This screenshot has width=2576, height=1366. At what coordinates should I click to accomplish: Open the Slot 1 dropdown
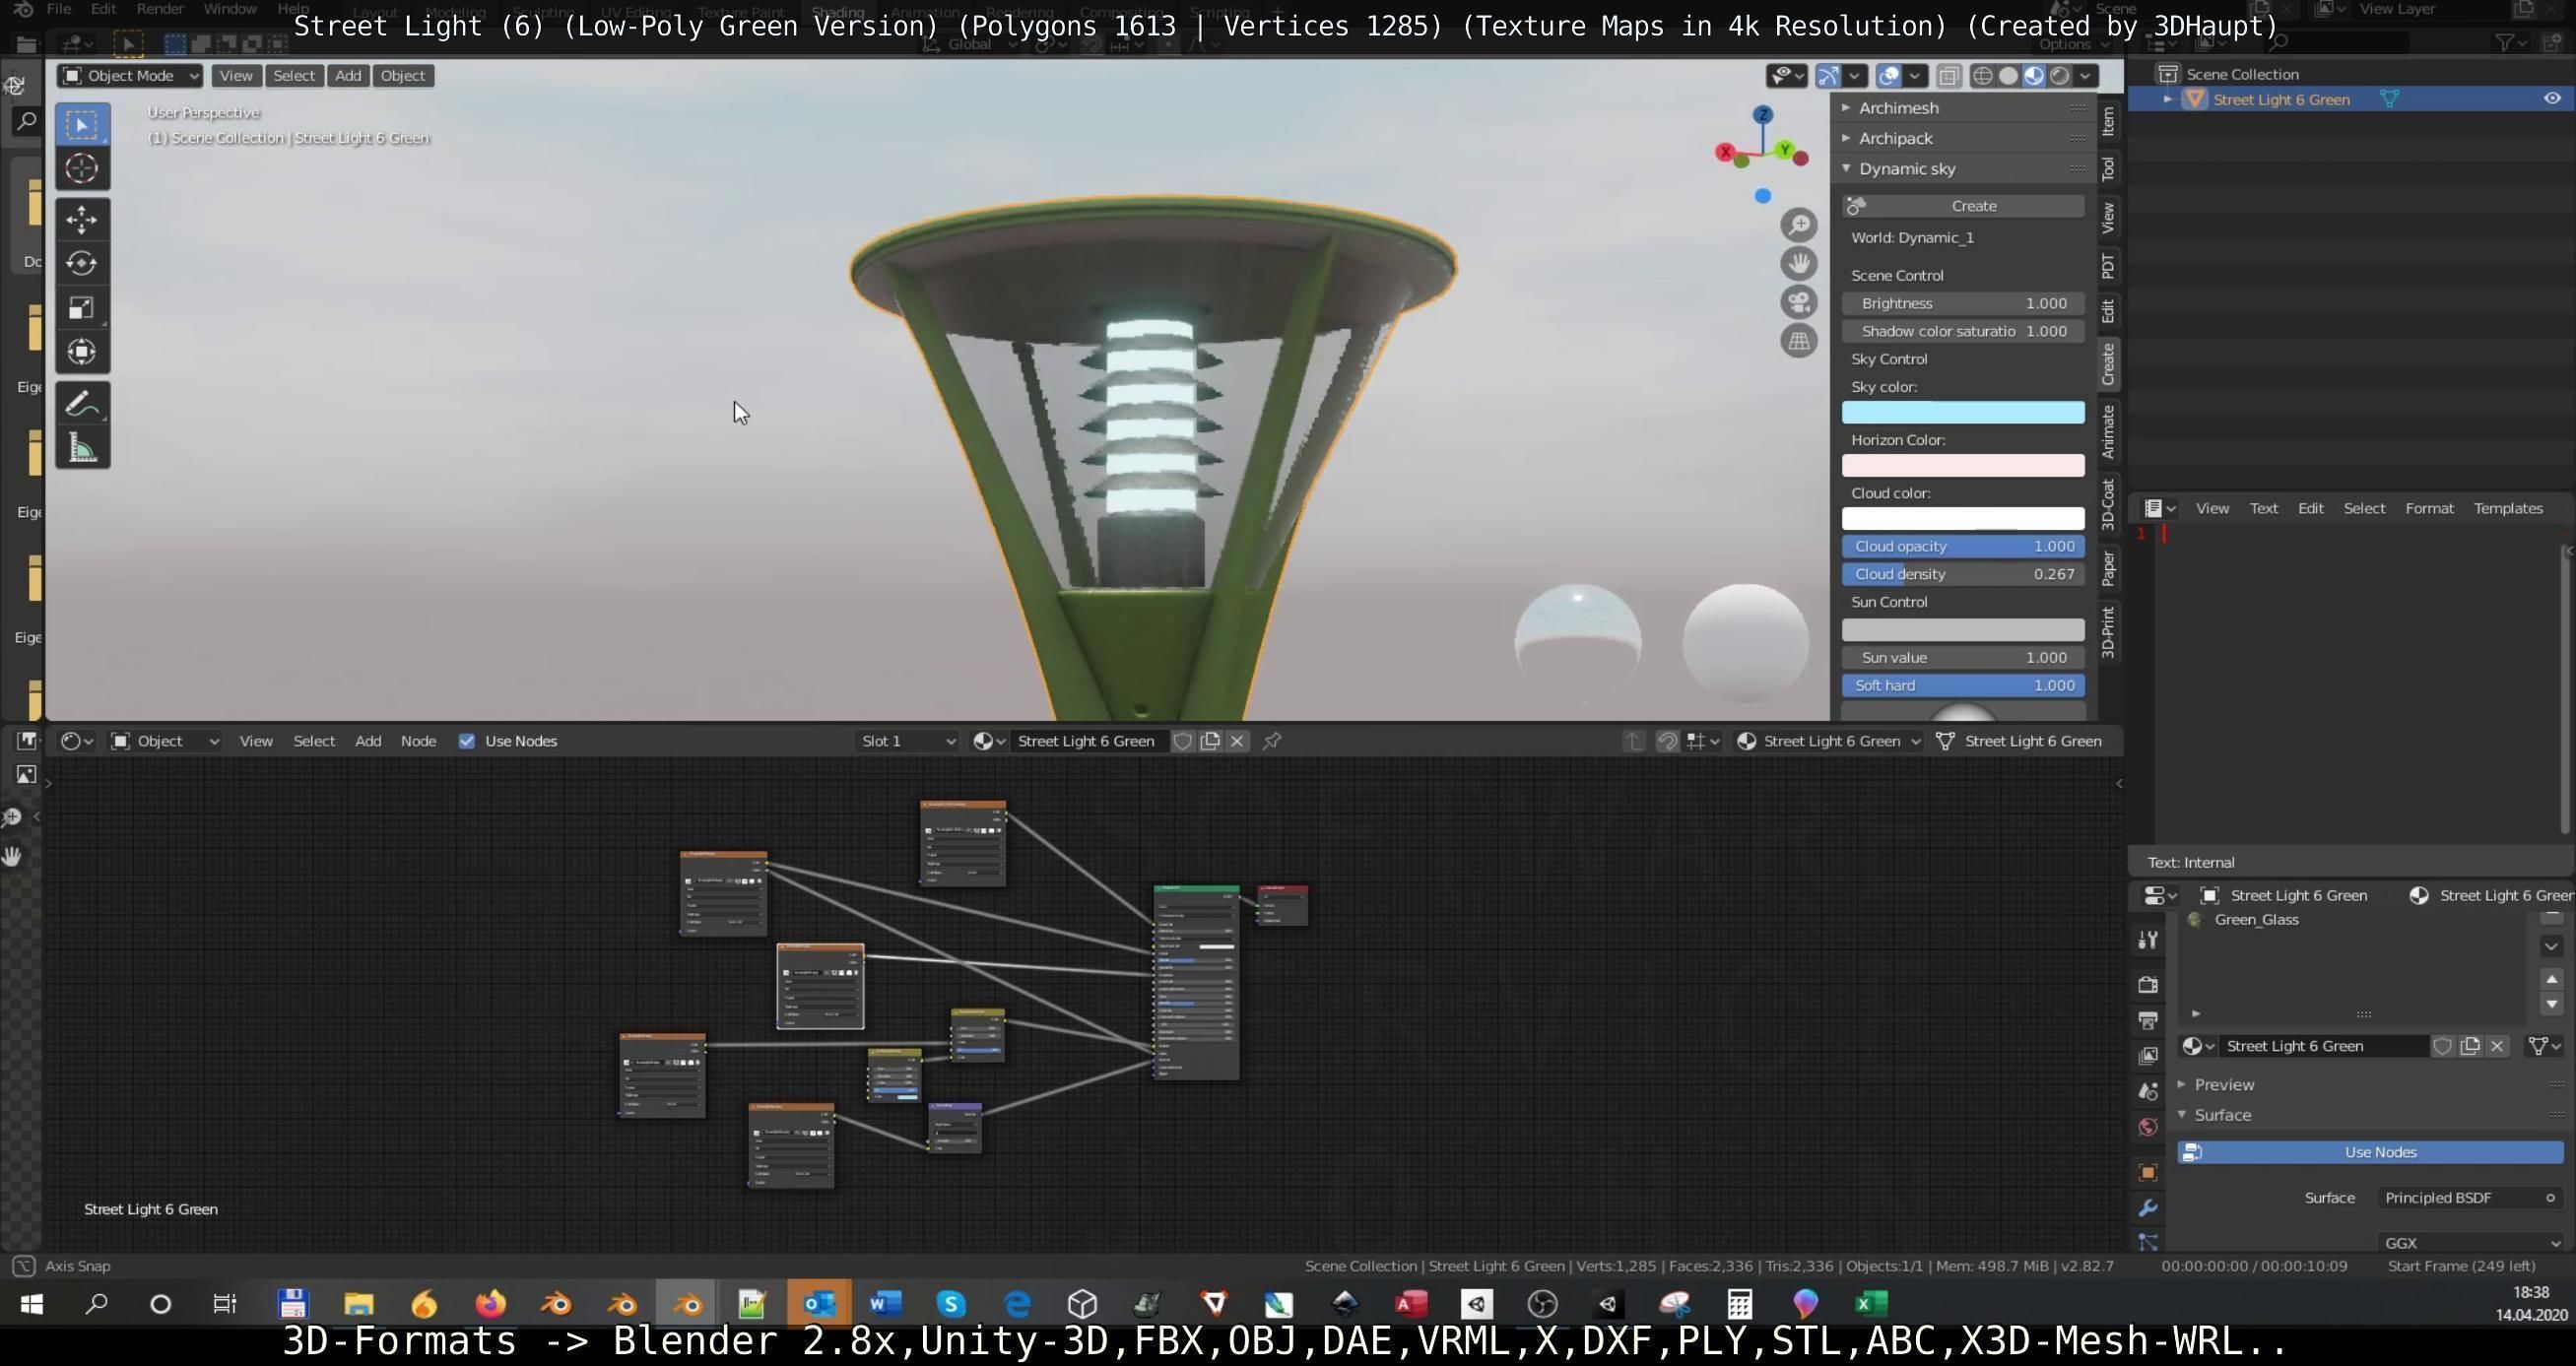pyautogui.click(x=908, y=741)
